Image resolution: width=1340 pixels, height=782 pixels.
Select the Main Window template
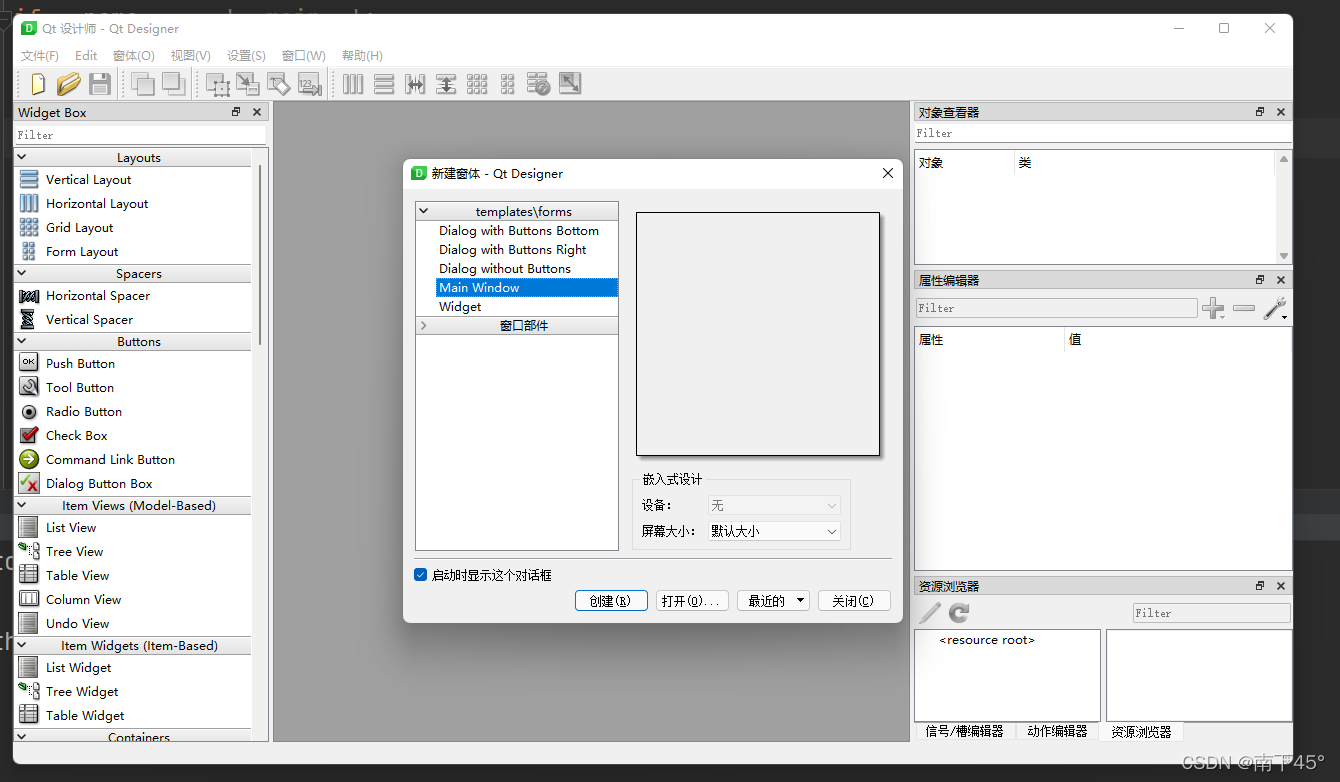click(x=527, y=287)
